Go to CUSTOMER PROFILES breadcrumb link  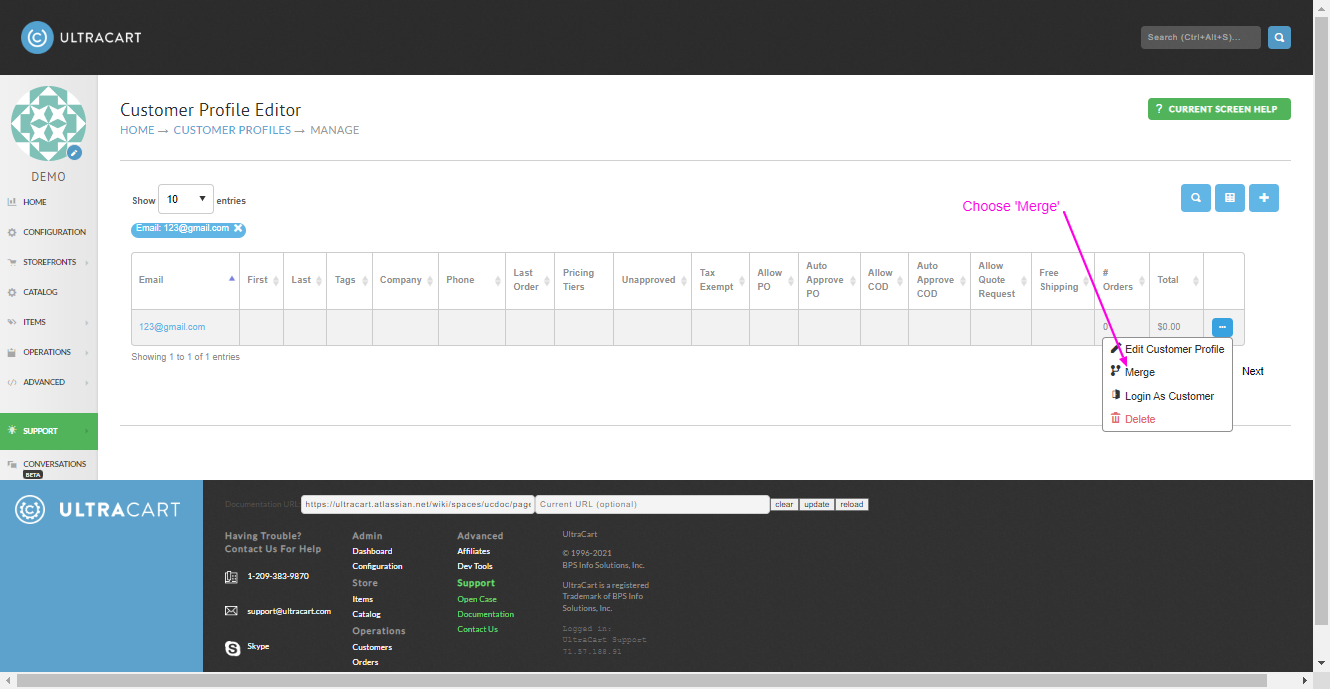232,130
